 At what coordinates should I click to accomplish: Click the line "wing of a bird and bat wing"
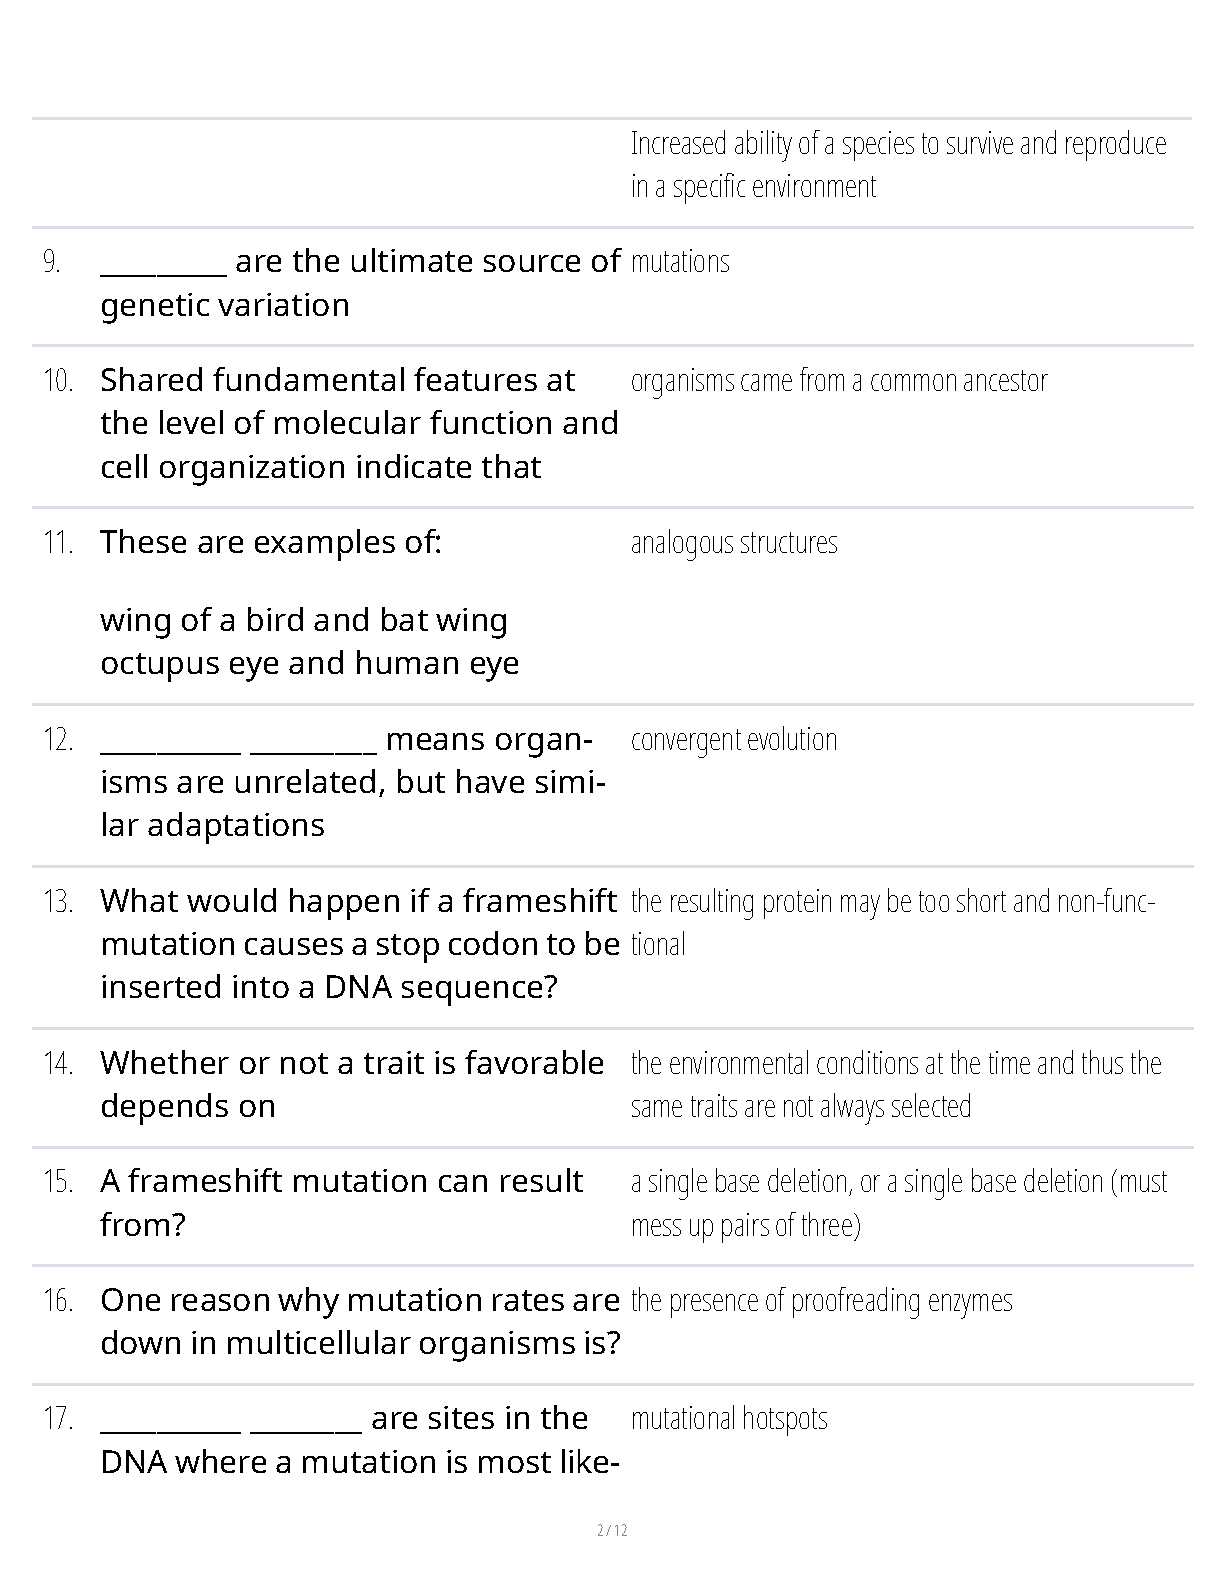tap(304, 620)
